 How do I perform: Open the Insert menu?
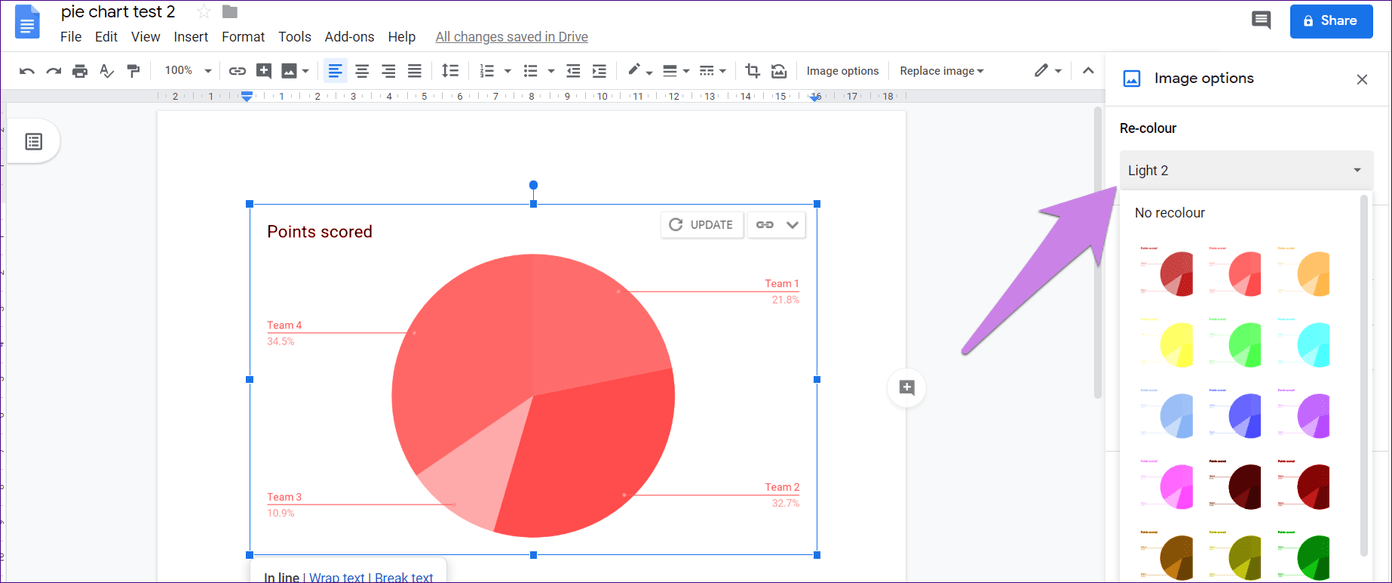191,37
